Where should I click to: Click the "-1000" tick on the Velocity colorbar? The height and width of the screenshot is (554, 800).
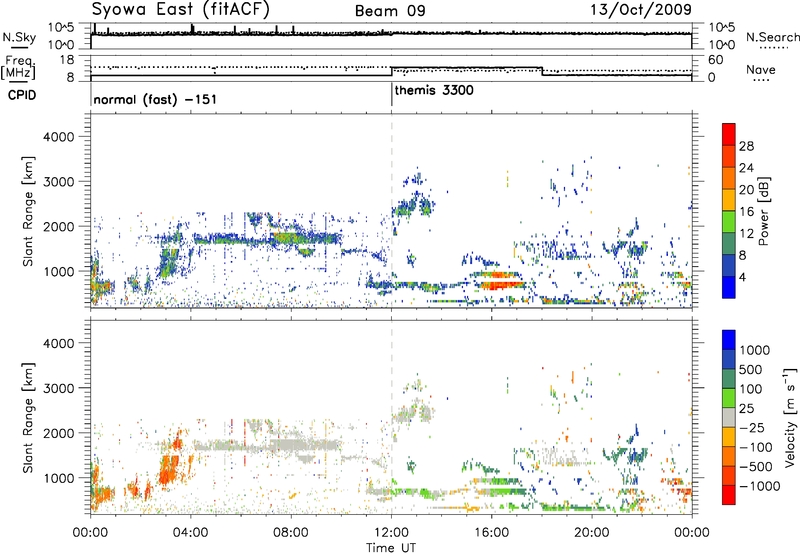coord(760,486)
